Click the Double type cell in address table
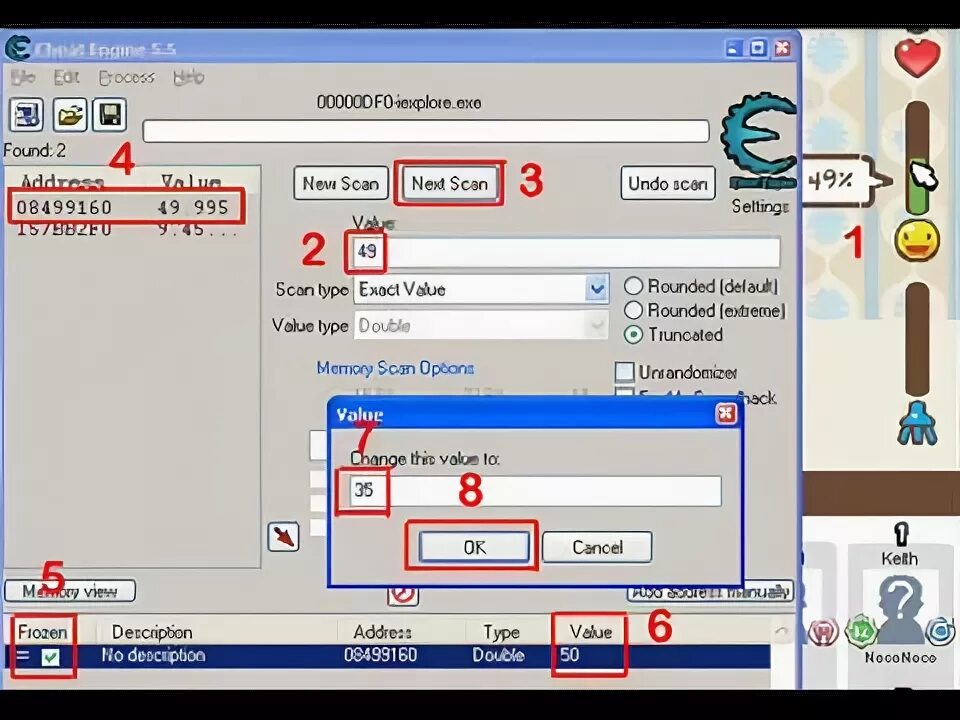The height and width of the screenshot is (720, 960). (498, 656)
